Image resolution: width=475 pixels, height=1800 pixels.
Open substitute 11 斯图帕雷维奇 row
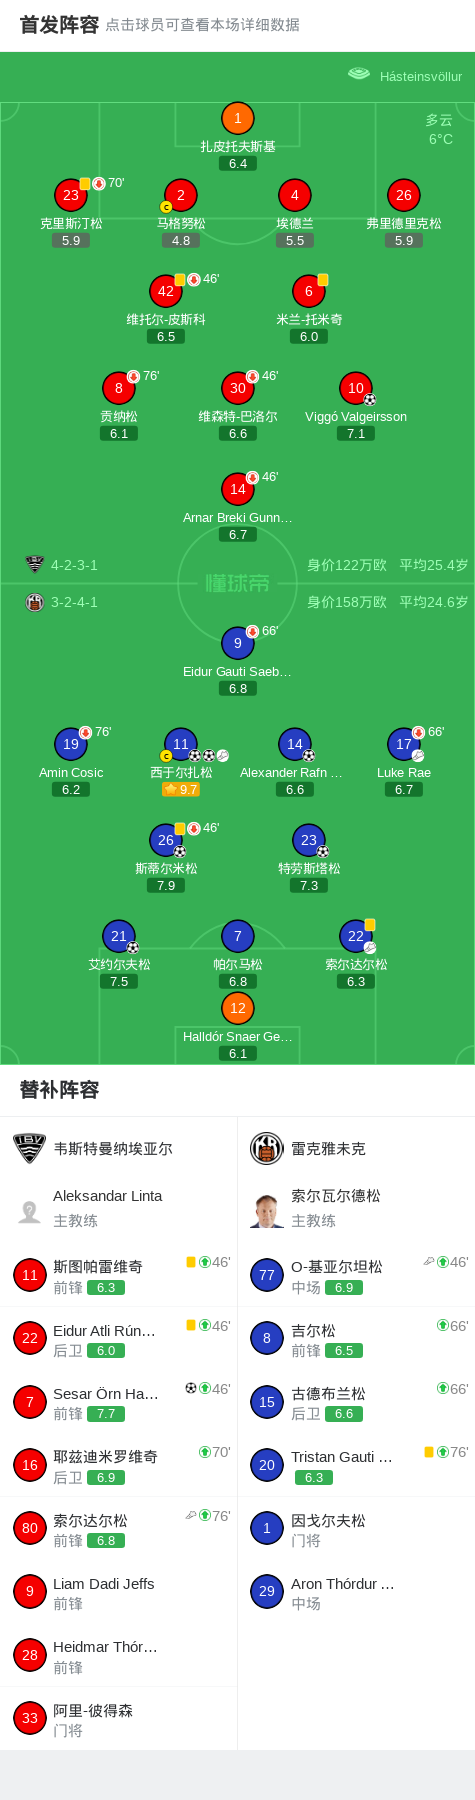click(x=119, y=1275)
